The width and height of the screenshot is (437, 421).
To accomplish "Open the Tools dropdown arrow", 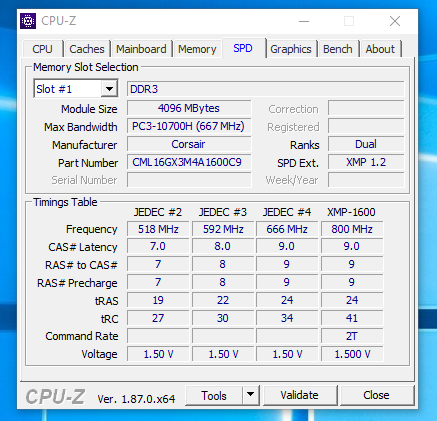I will pyautogui.click(x=251, y=395).
